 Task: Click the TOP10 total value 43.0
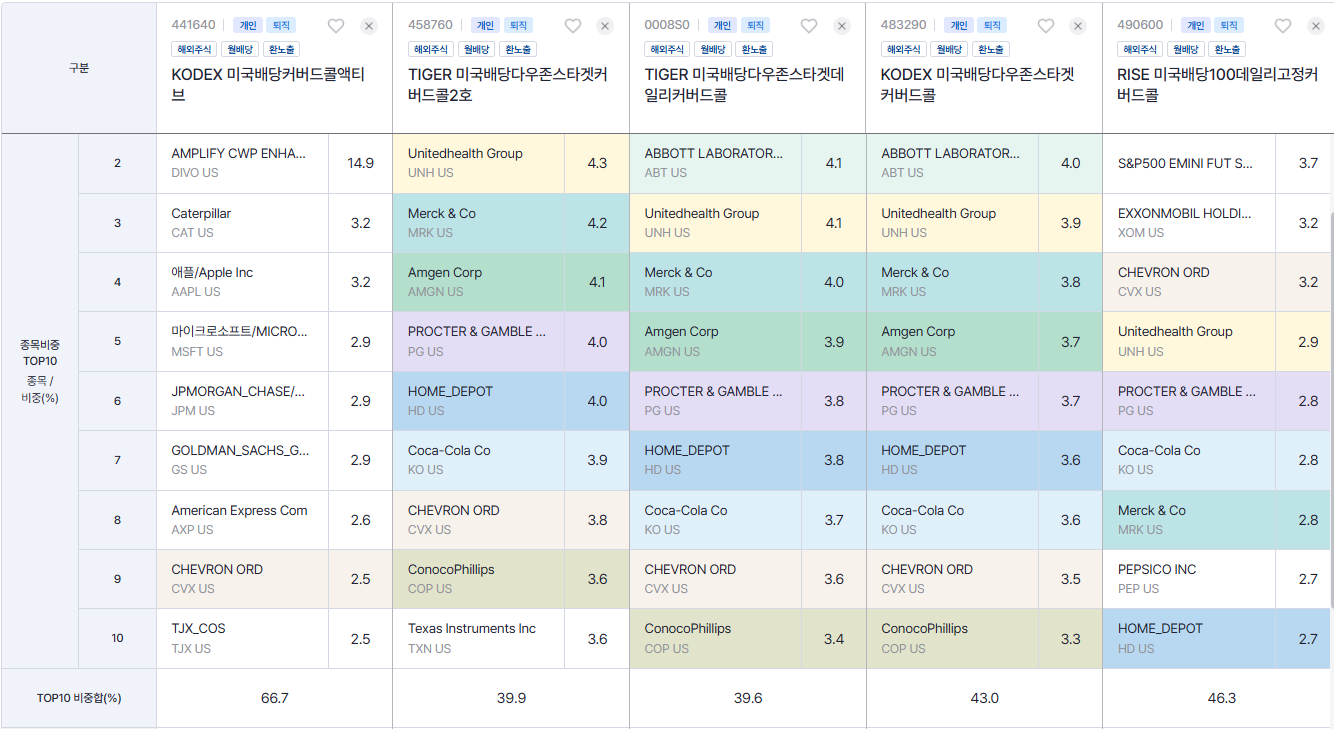(985, 698)
